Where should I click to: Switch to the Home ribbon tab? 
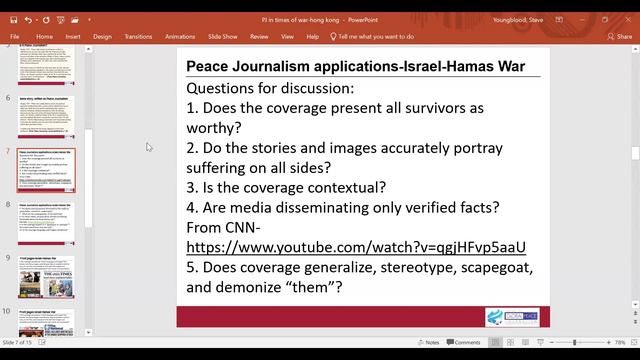(x=44, y=36)
